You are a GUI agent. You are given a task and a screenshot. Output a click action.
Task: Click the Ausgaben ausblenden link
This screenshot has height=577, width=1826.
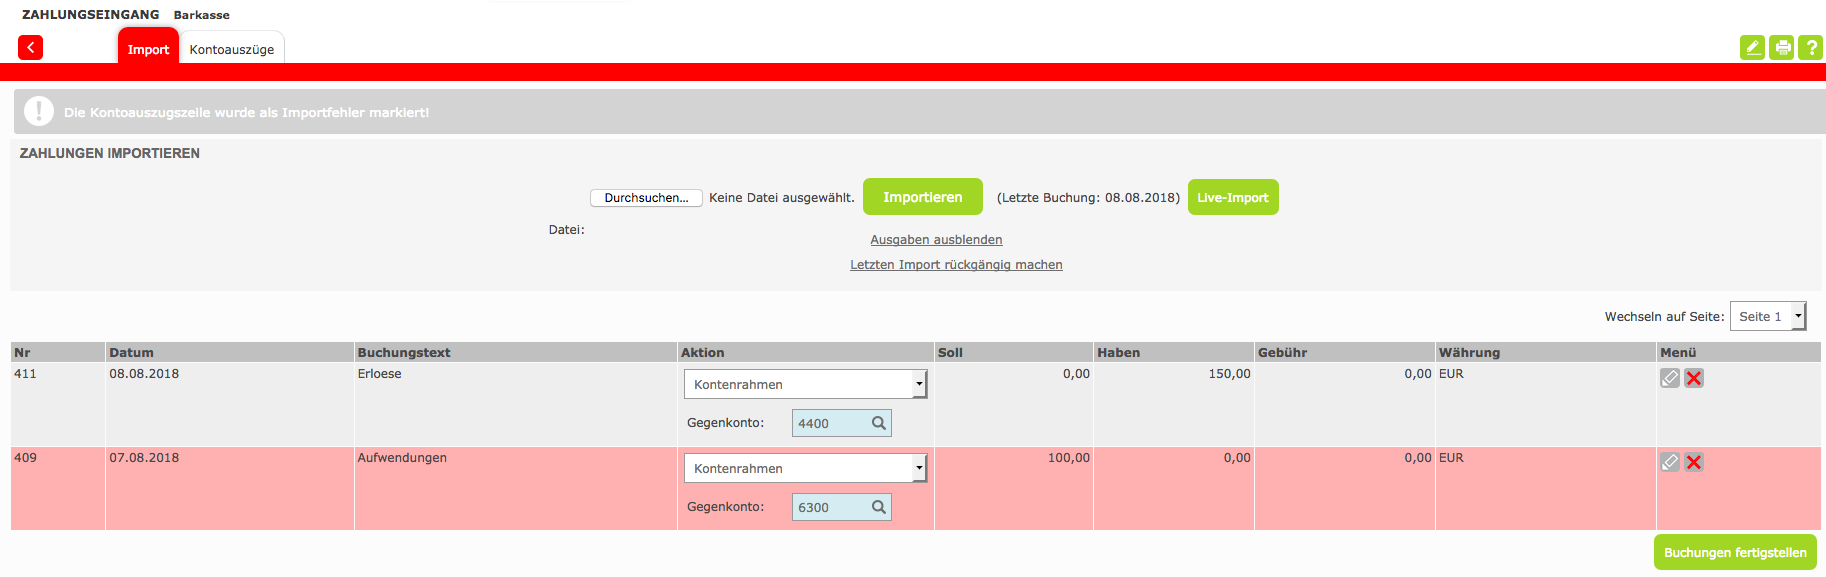click(x=936, y=240)
